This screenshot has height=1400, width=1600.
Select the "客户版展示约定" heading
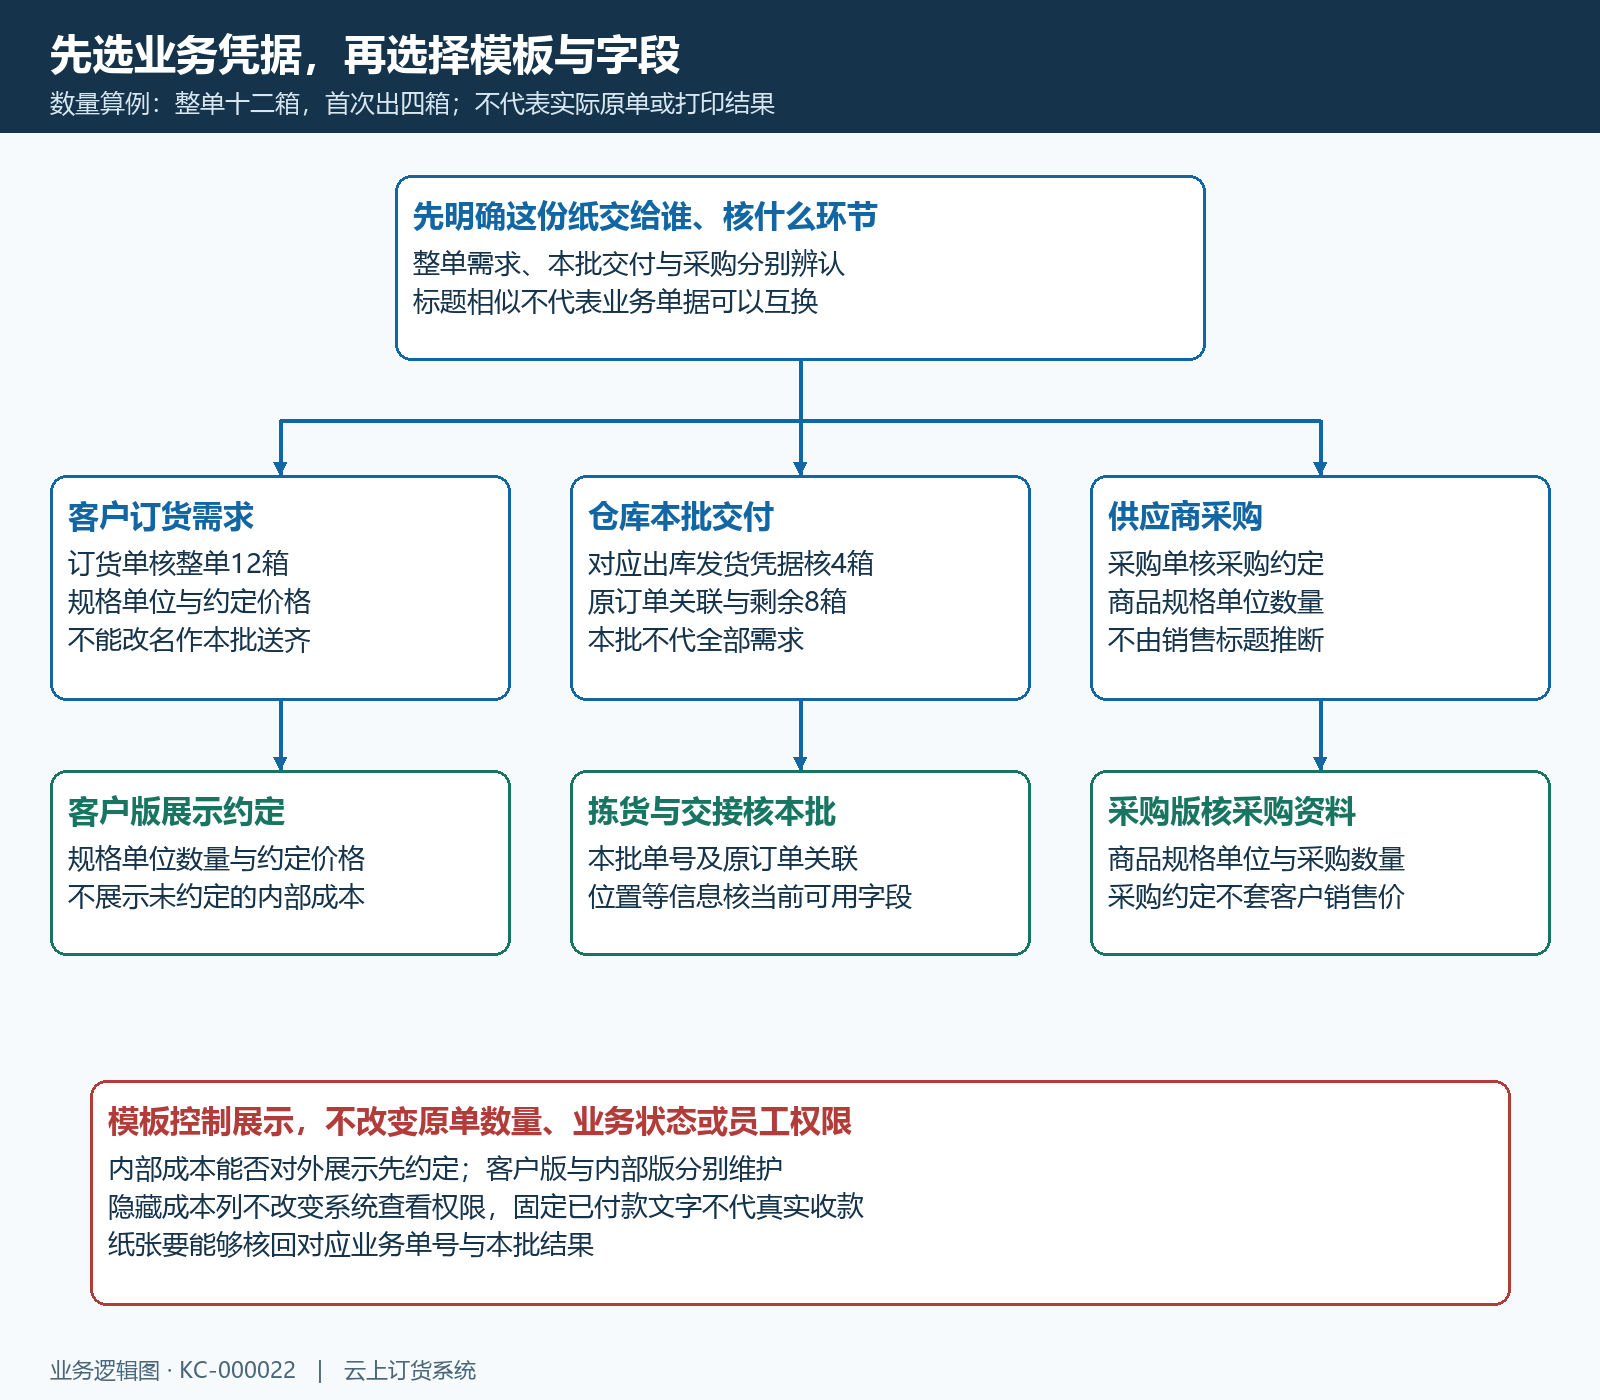click(x=176, y=811)
